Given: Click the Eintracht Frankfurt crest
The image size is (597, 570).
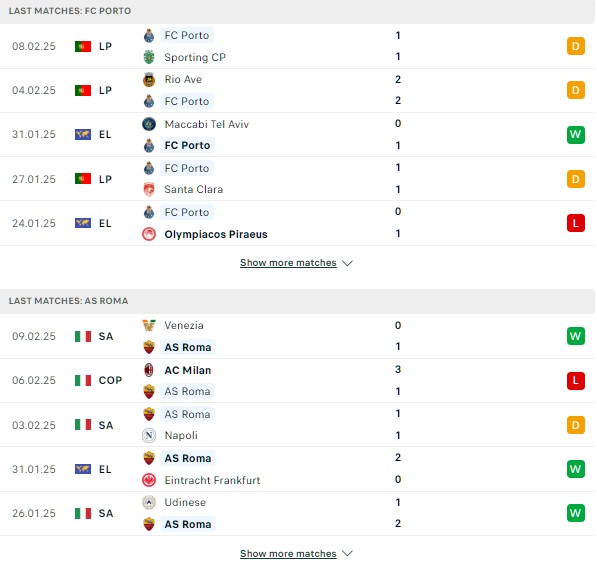Looking at the screenshot, I should (x=149, y=480).
